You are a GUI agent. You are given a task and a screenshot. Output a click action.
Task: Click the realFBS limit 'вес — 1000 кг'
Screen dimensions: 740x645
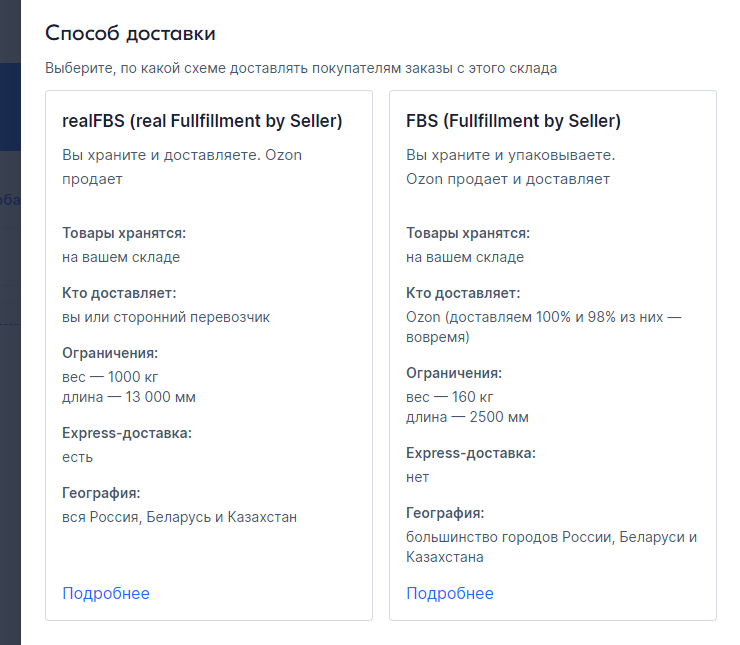pyautogui.click(x=110, y=377)
